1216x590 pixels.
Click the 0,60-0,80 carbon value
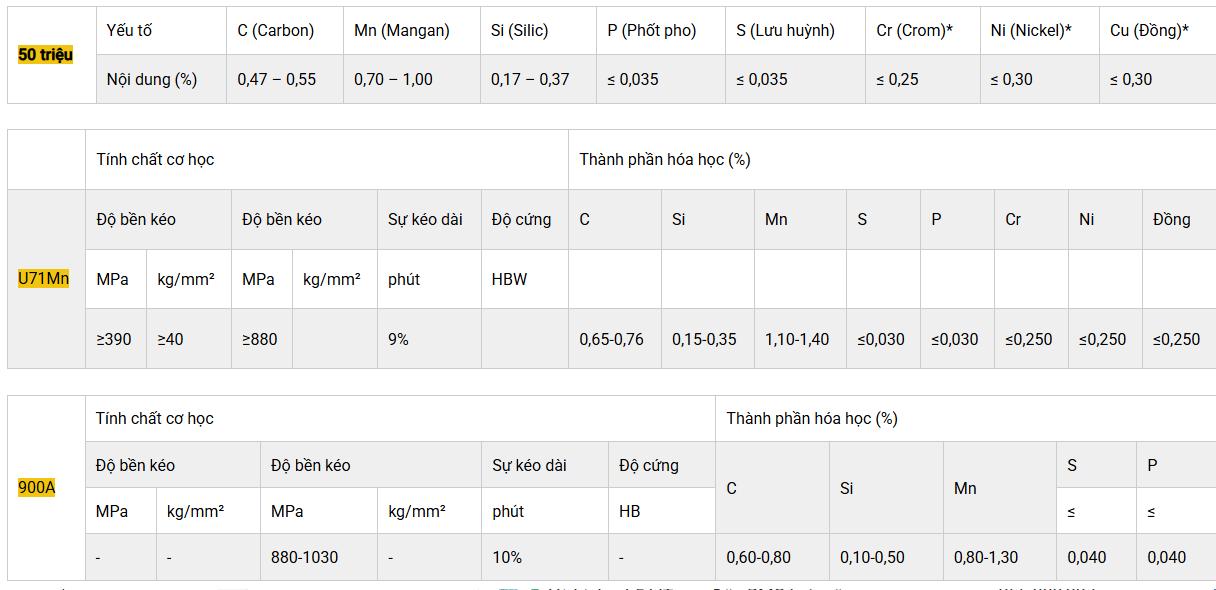pos(759,557)
